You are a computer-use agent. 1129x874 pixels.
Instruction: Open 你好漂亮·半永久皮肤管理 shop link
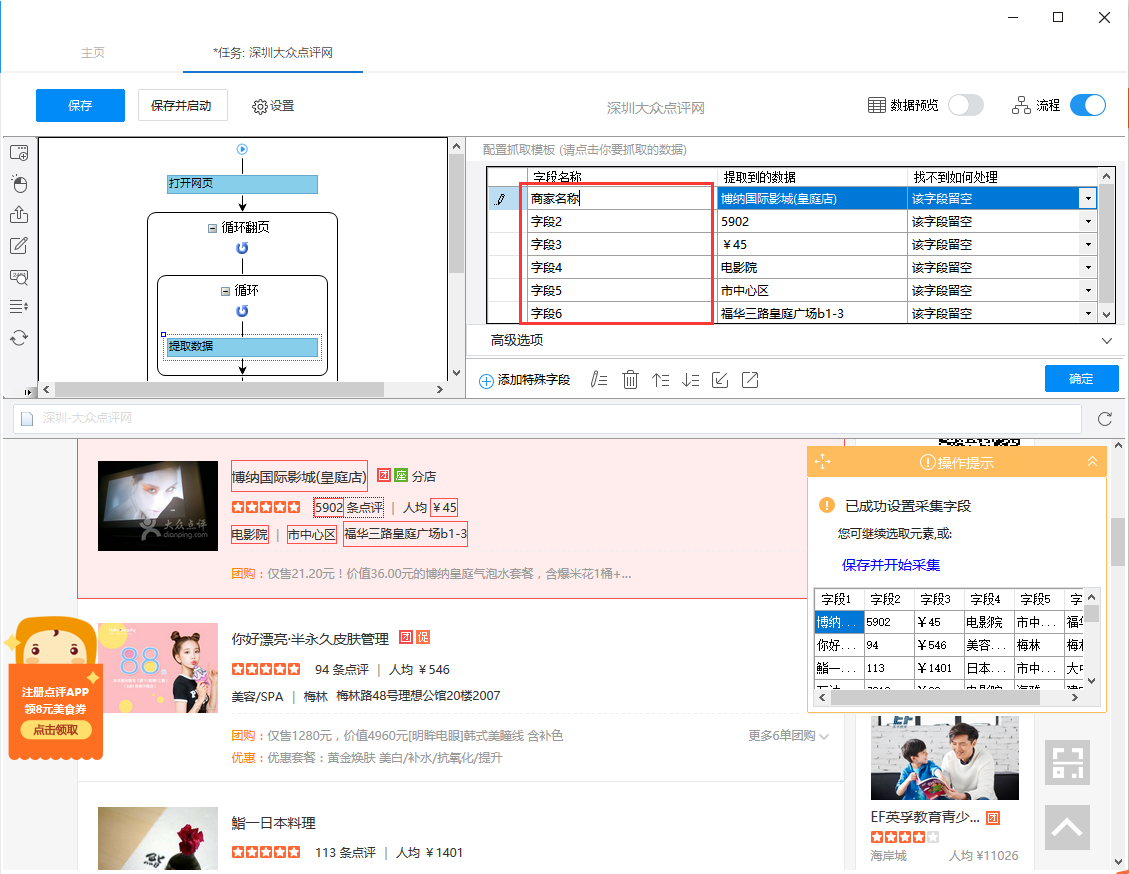[x=310, y=639]
